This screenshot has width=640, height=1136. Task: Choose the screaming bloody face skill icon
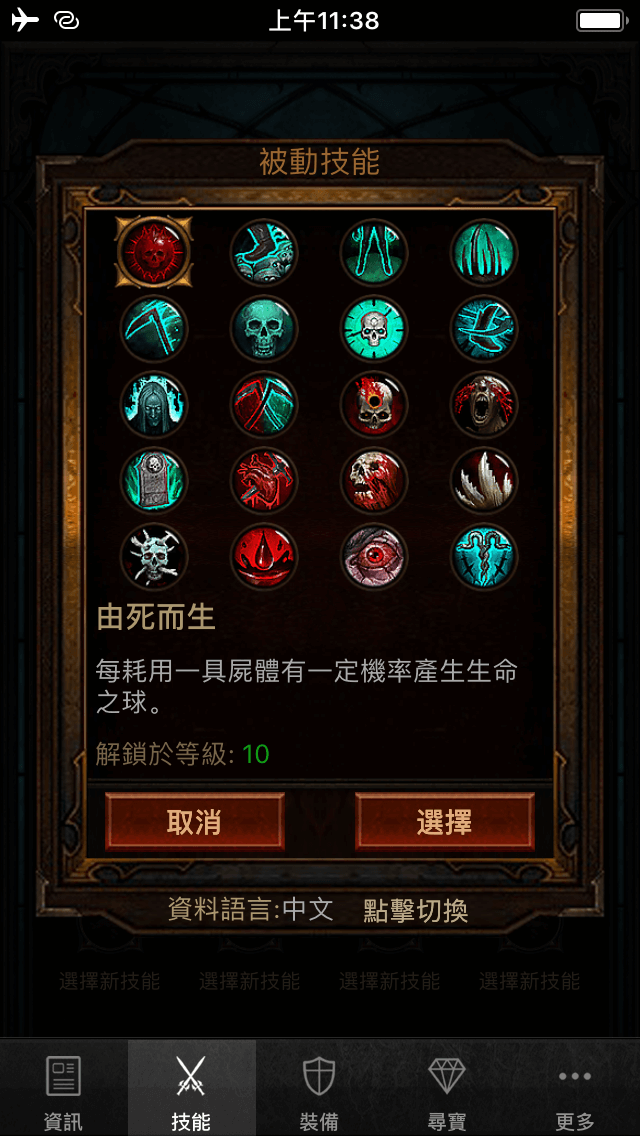tap(484, 405)
